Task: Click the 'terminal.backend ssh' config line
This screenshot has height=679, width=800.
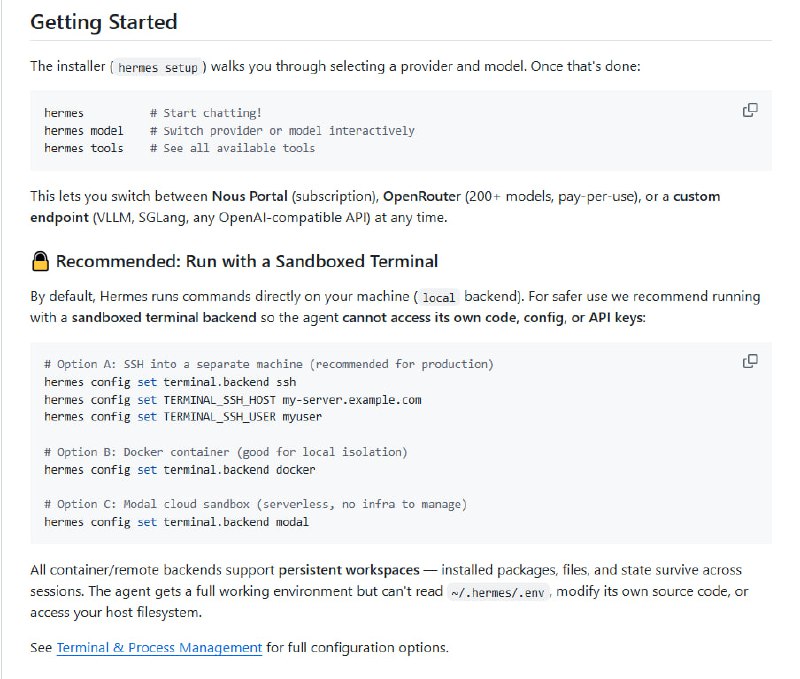Action: coord(170,382)
